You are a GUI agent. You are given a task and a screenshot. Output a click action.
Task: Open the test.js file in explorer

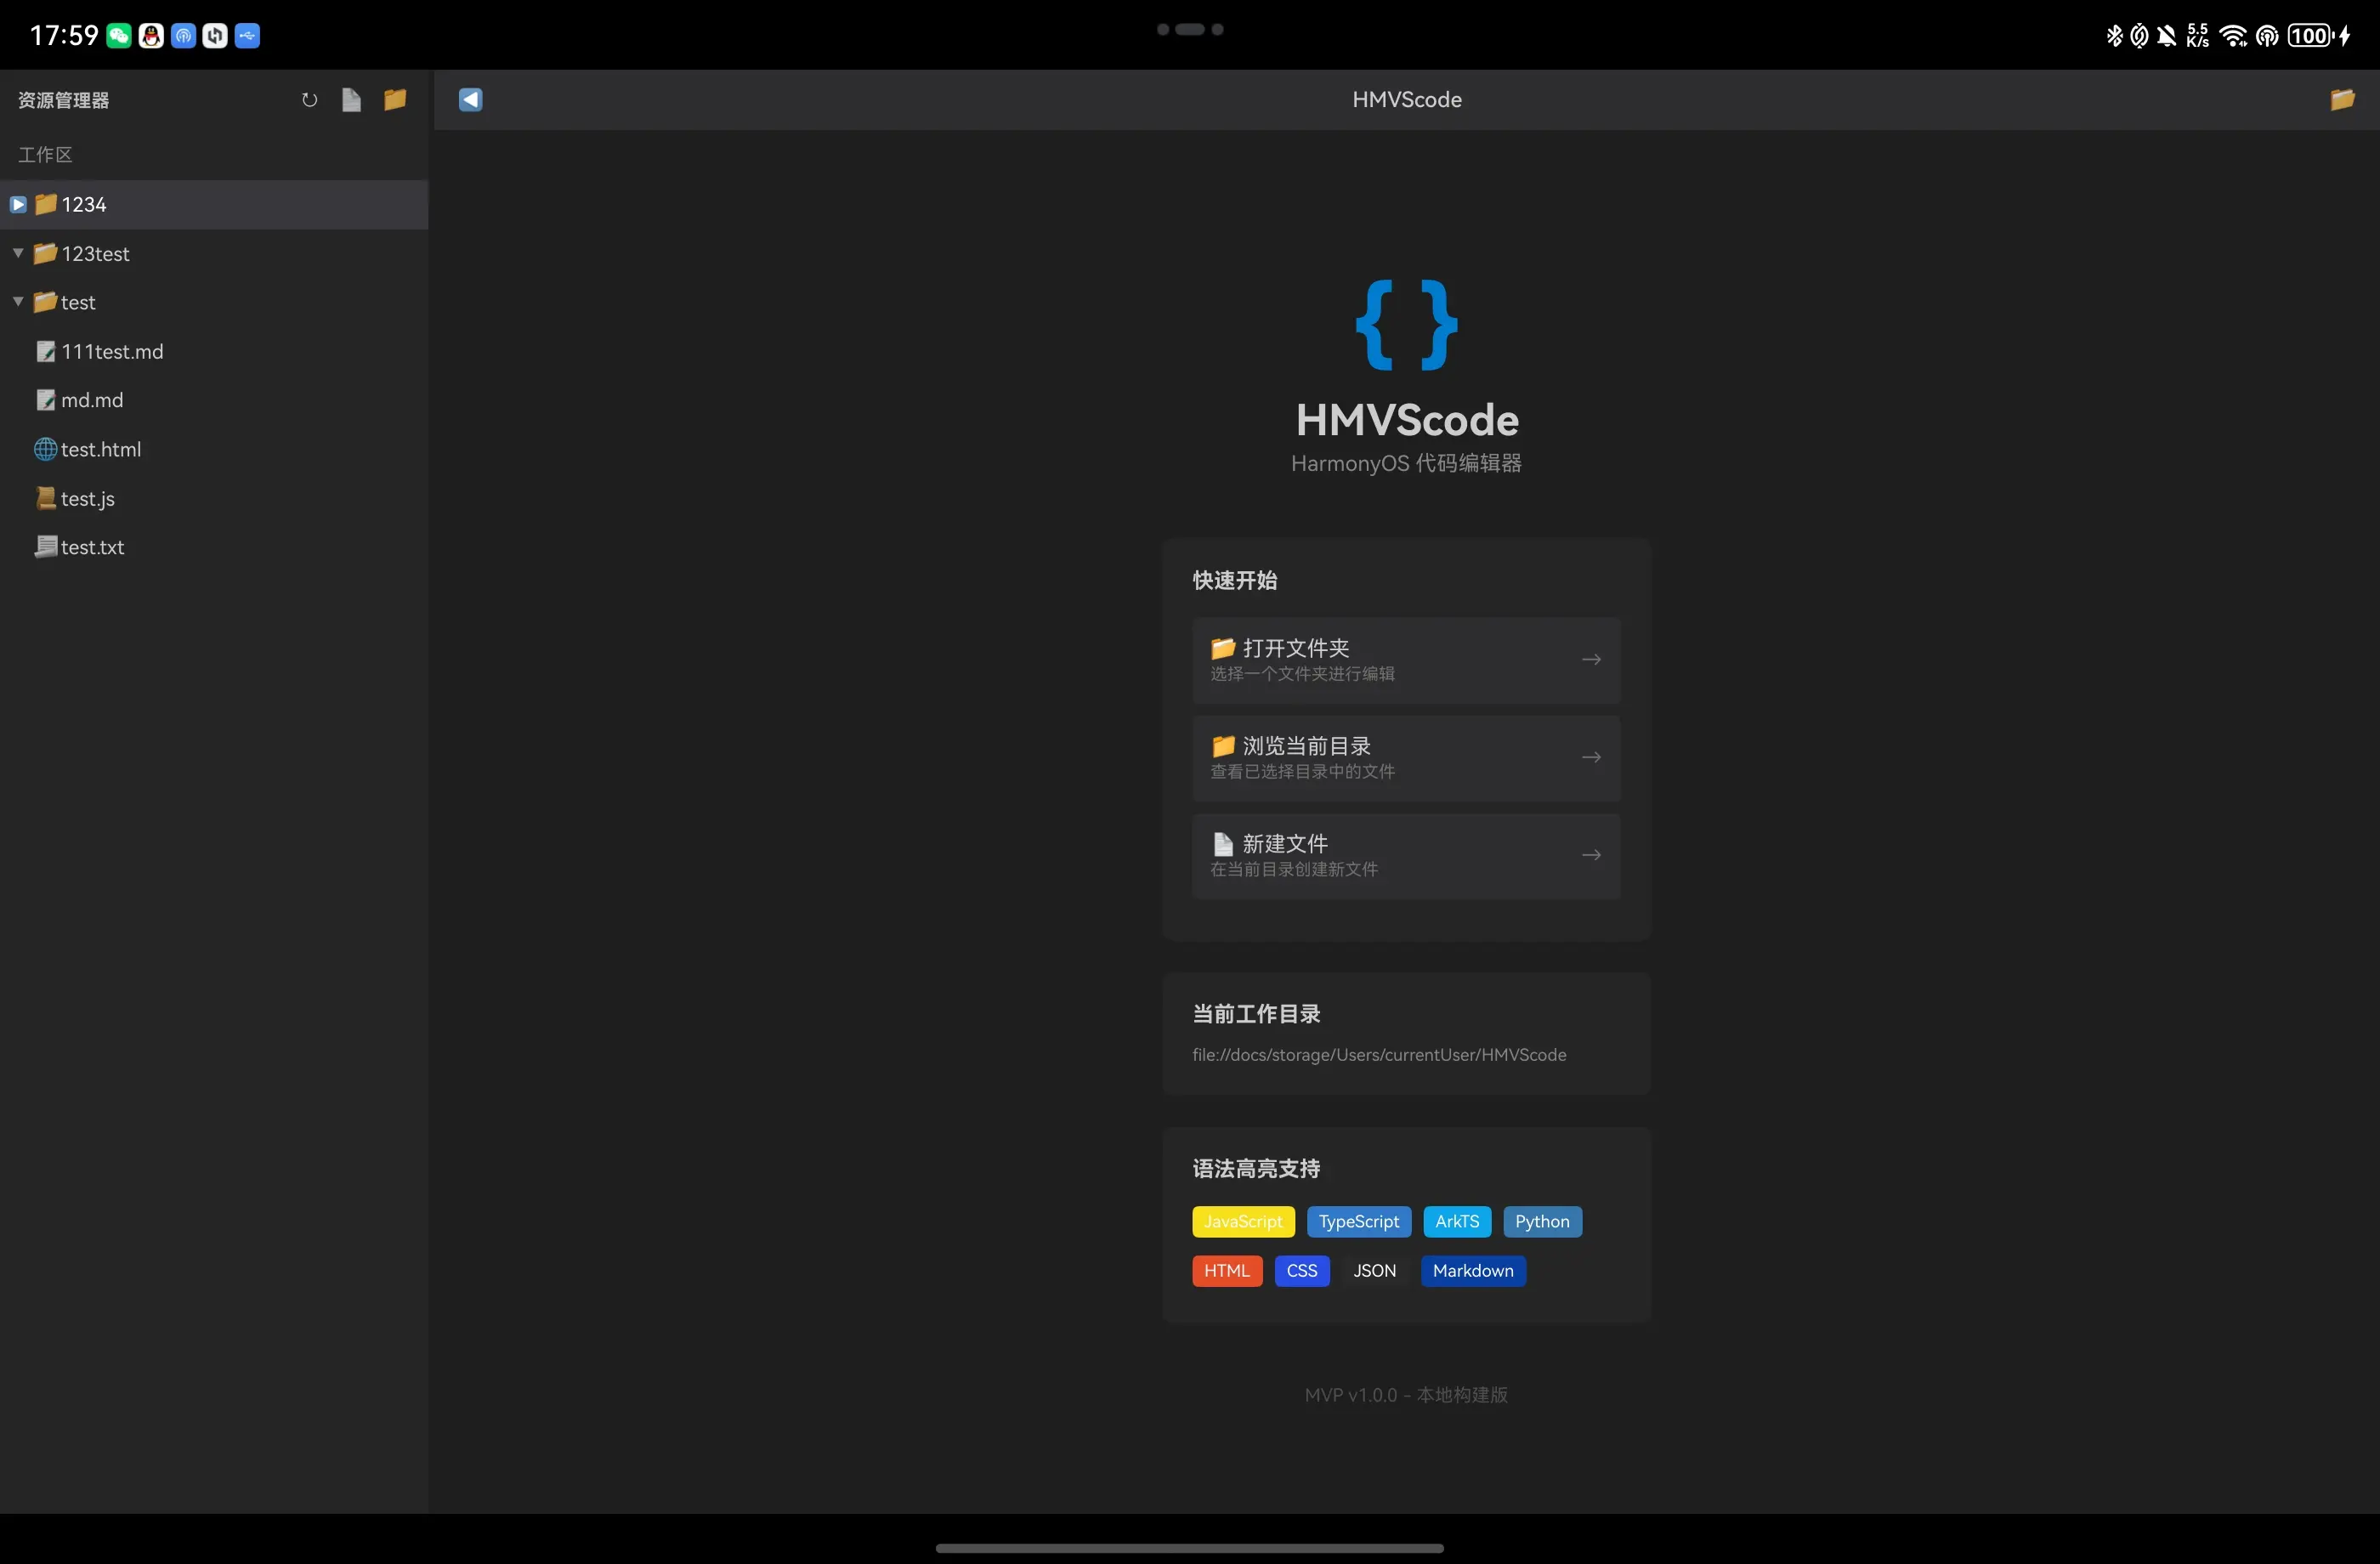click(x=87, y=499)
